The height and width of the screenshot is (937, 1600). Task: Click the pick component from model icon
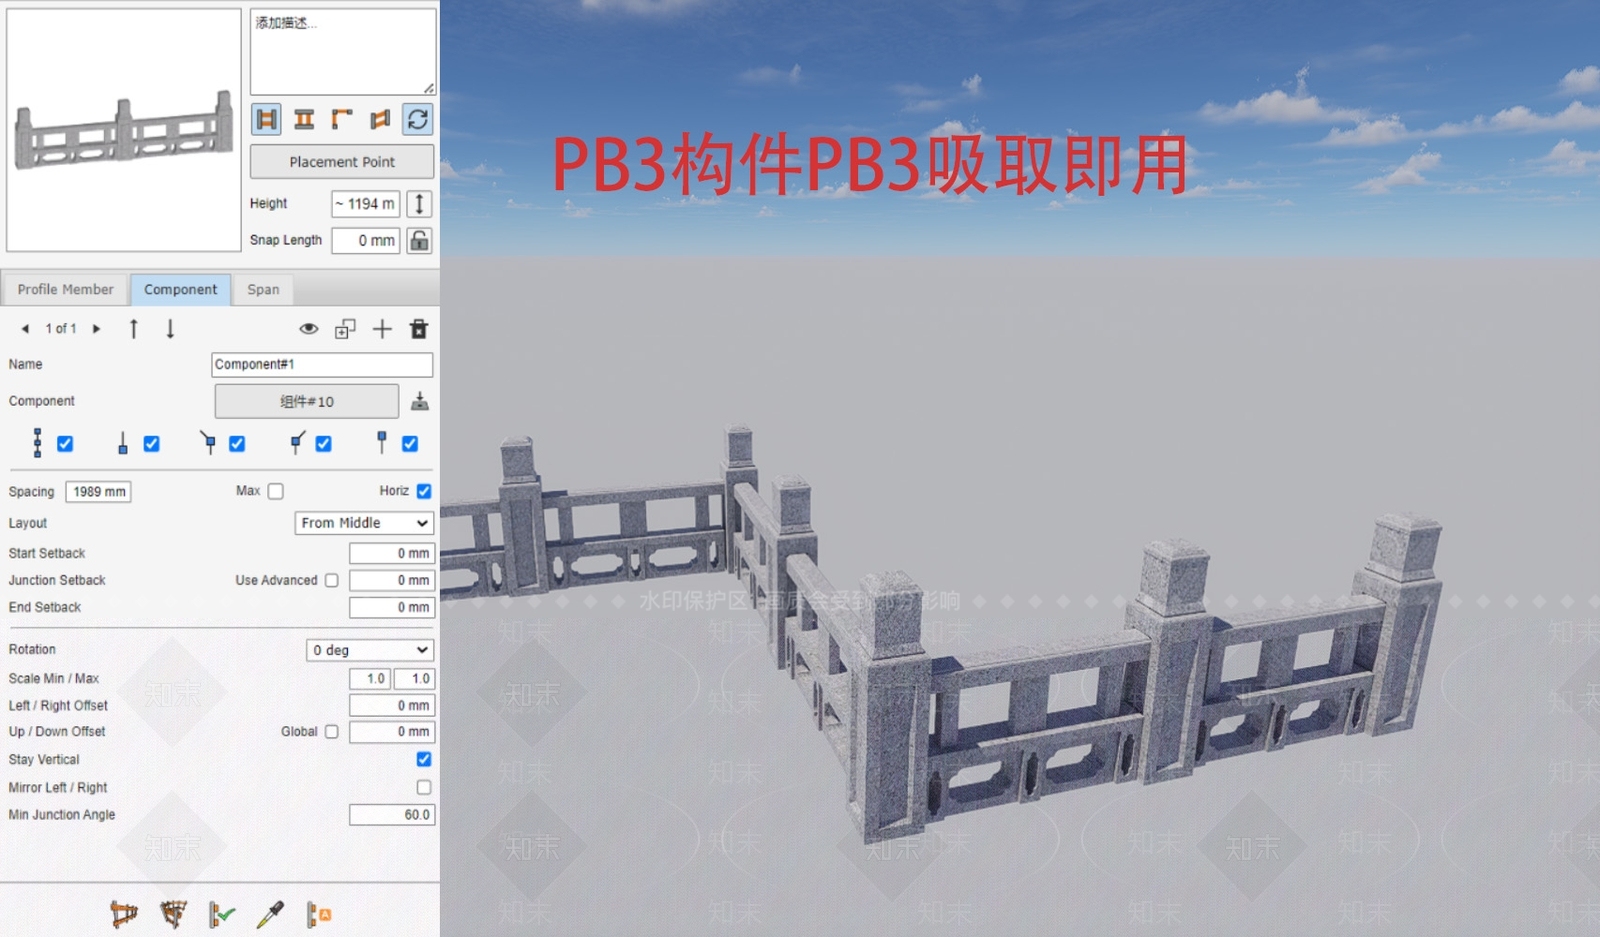(x=420, y=401)
